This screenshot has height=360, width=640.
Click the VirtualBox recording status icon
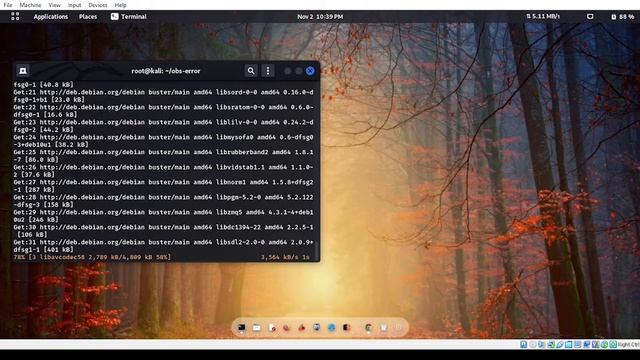[587, 345]
